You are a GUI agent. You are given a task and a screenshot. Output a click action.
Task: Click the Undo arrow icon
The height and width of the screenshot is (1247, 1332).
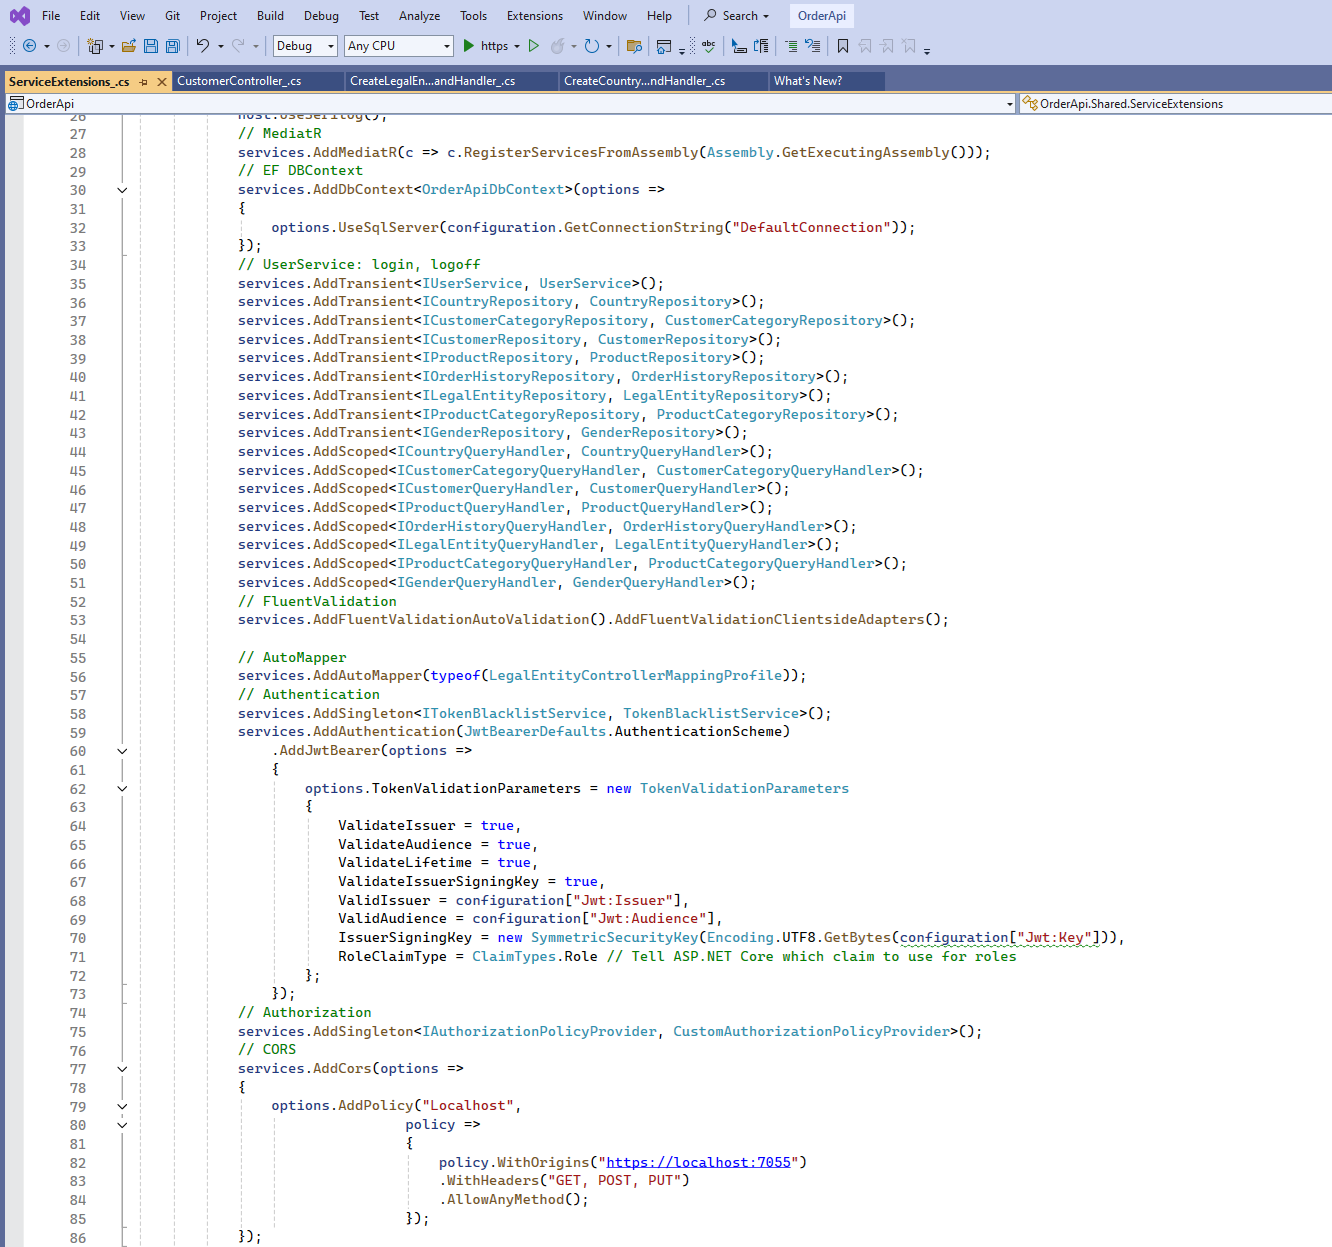(x=203, y=46)
